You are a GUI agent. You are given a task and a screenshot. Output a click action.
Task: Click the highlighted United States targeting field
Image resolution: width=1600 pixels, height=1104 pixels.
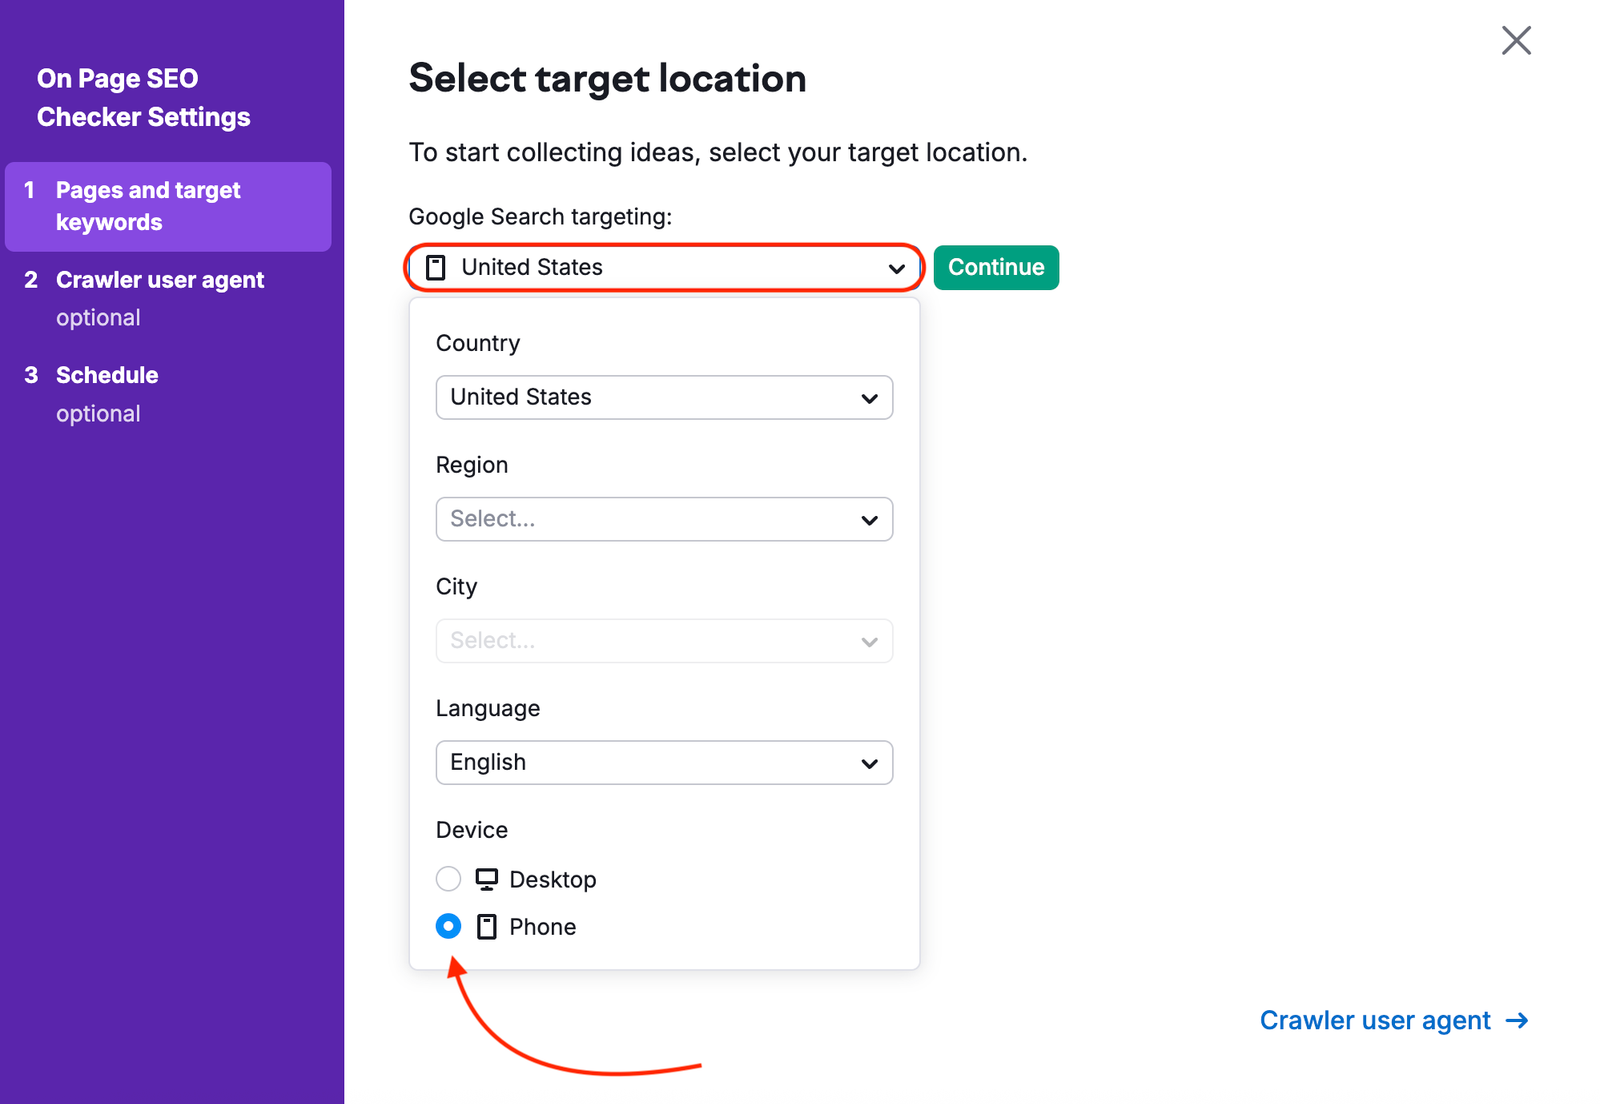[x=663, y=267]
